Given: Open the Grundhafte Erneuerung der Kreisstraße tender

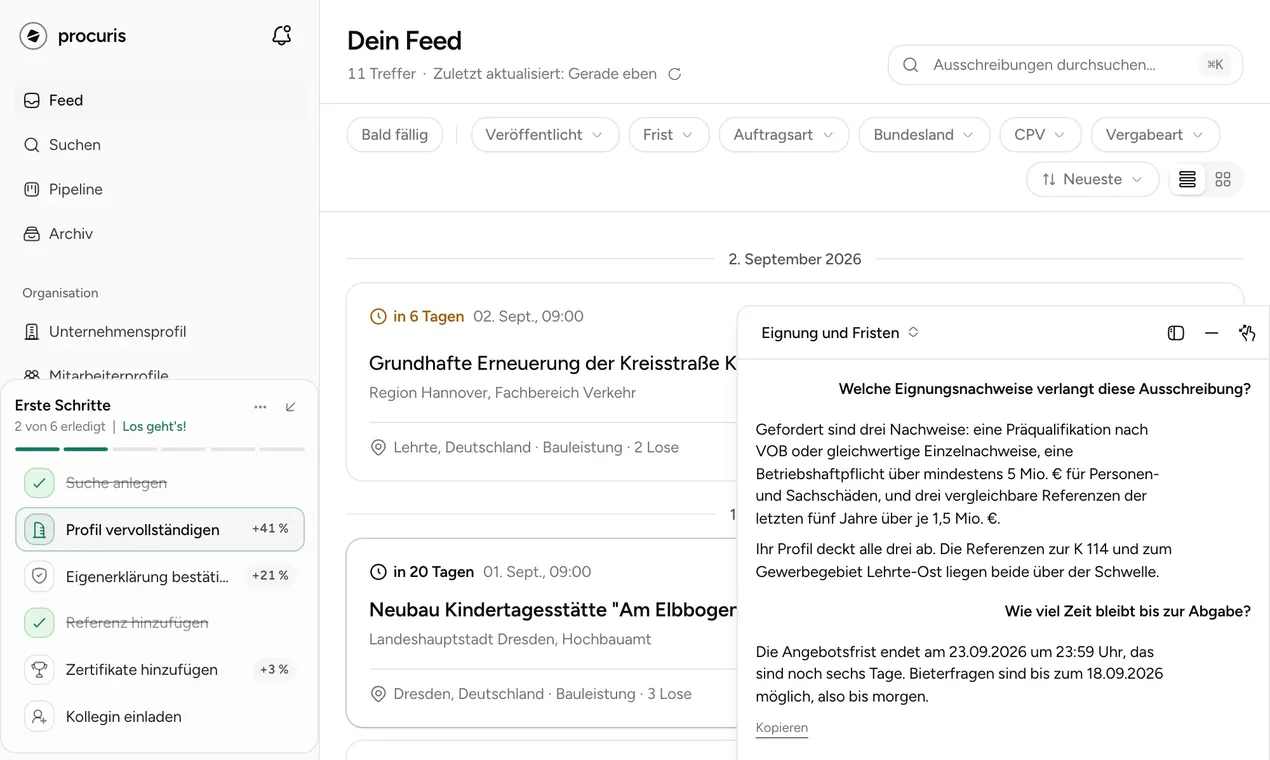Looking at the screenshot, I should click(x=553, y=363).
